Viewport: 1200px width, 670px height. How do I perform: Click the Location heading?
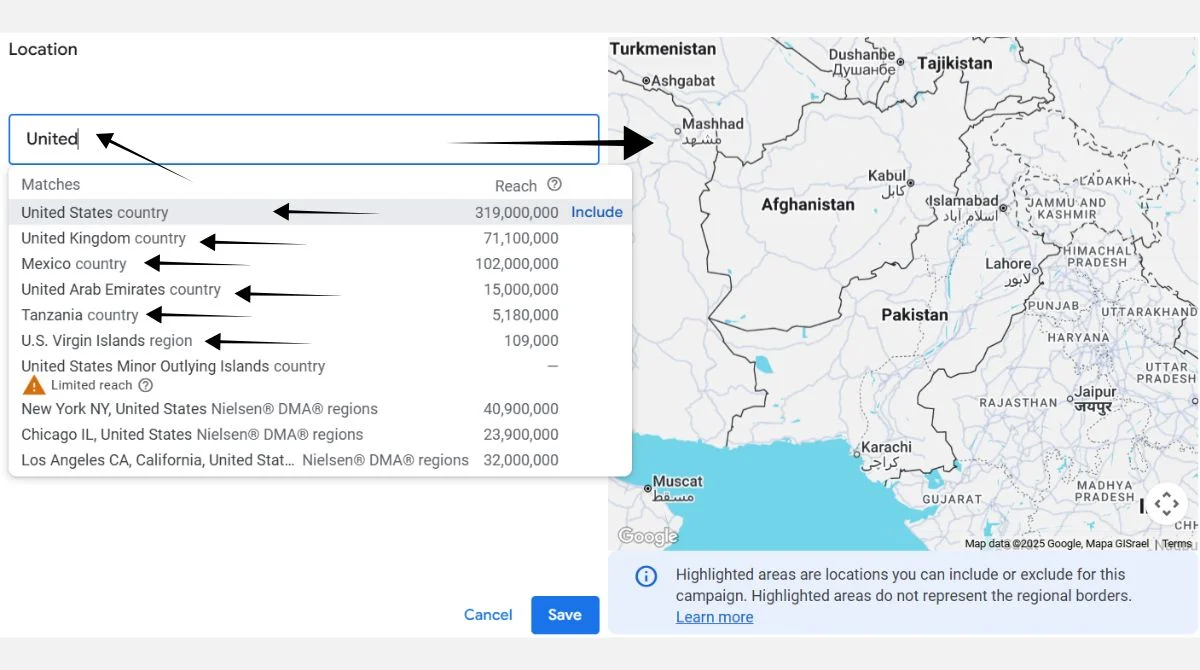tap(43, 49)
